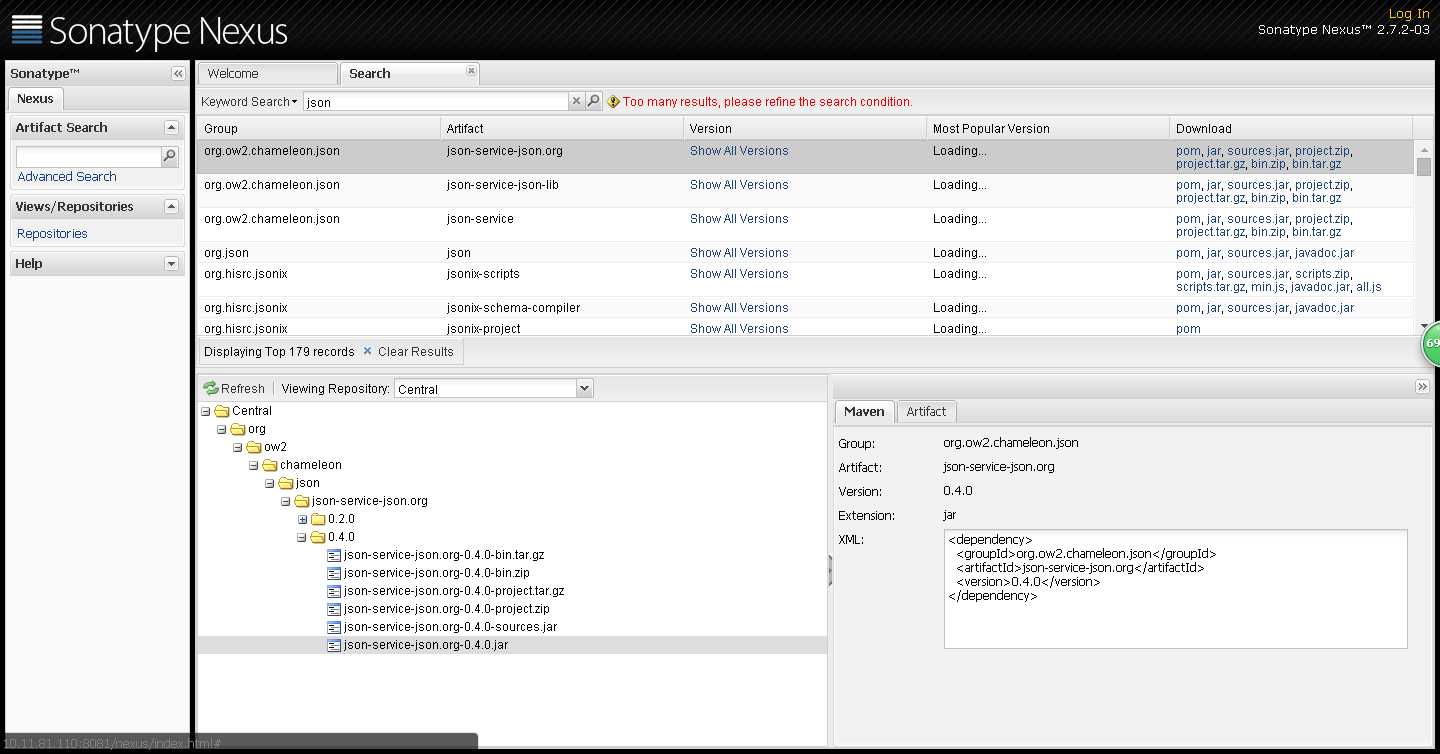Image resolution: width=1440 pixels, height=754 pixels.
Task: Close the Search tab
Action: (x=471, y=71)
